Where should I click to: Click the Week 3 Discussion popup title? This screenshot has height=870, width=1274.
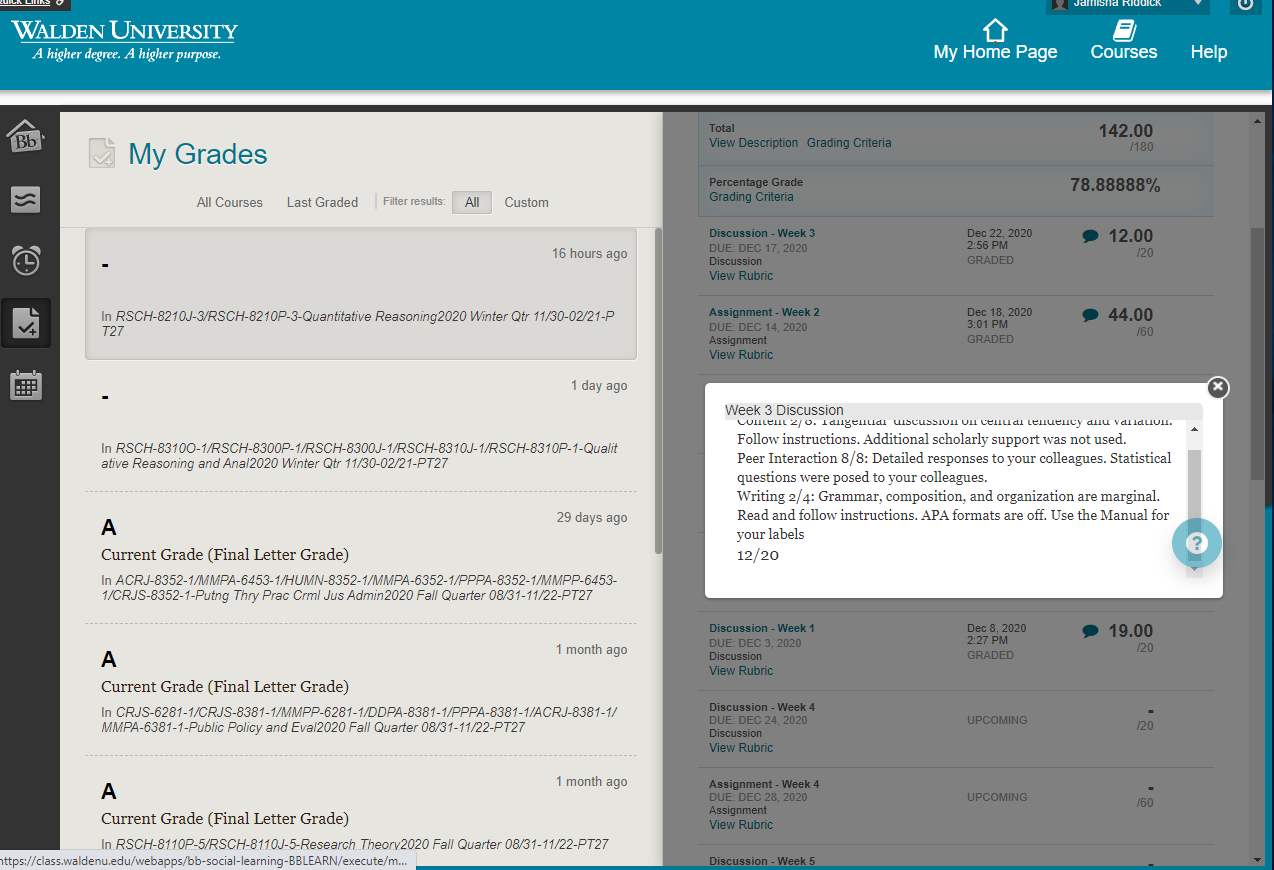(784, 410)
